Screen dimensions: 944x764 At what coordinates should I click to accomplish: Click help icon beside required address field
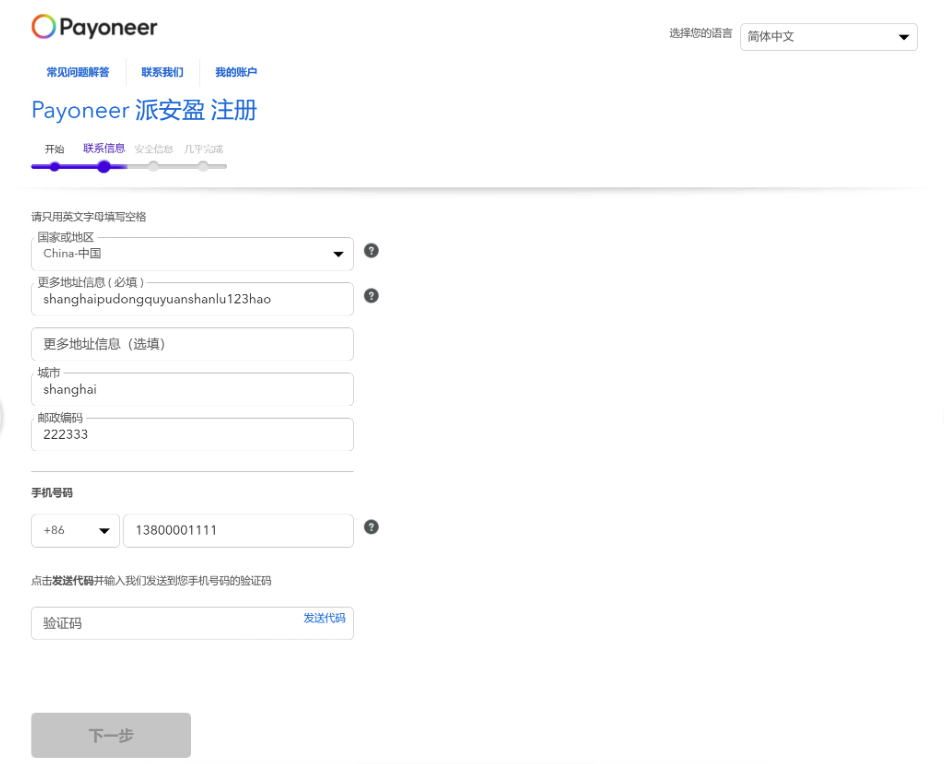[371, 296]
